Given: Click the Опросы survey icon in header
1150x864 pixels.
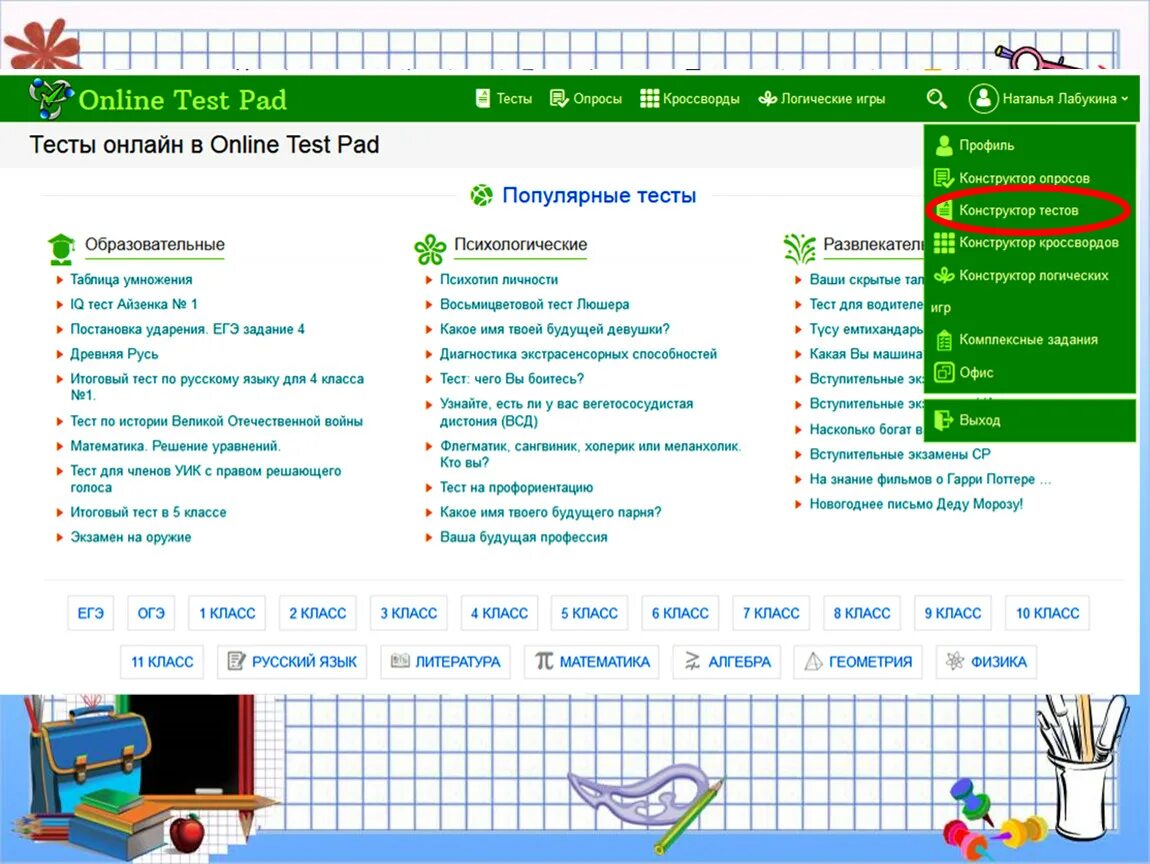Looking at the screenshot, I should (559, 98).
